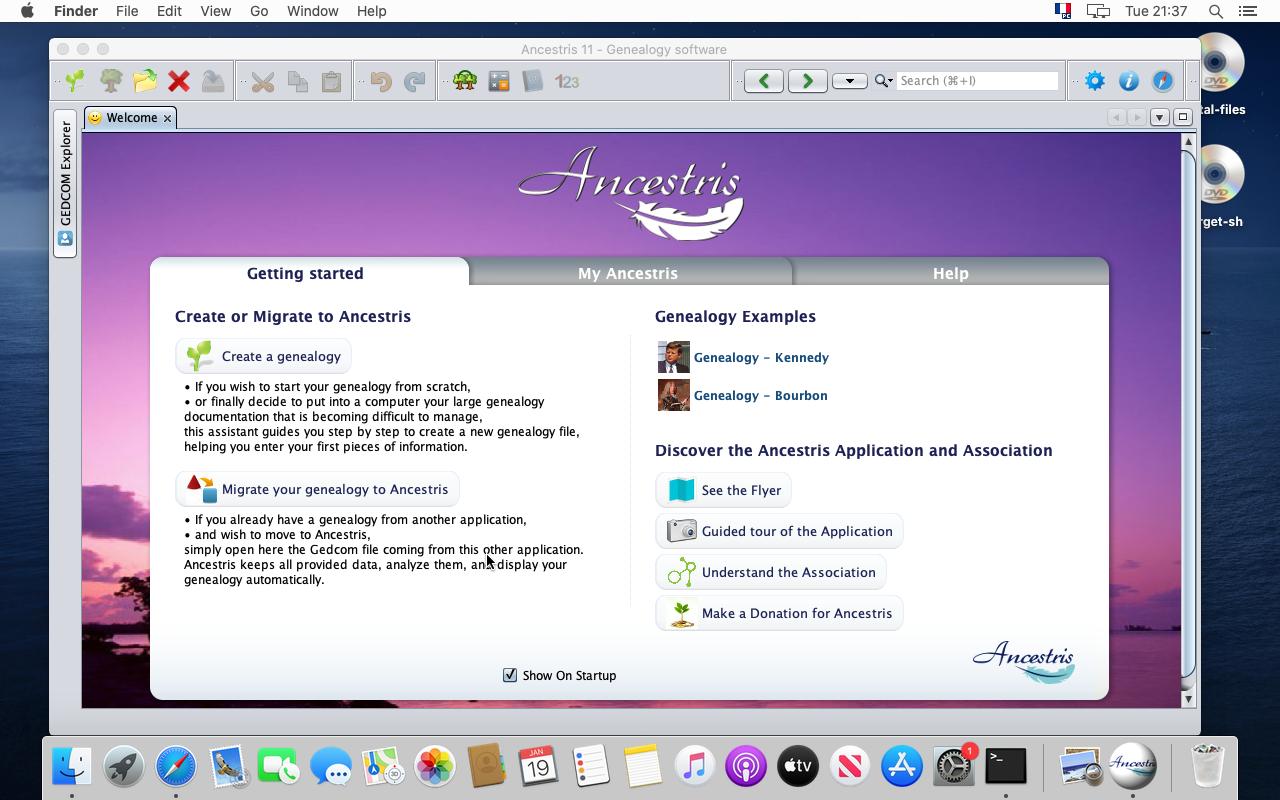Select the Welcome tab
The height and width of the screenshot is (800, 1280).
(x=131, y=117)
